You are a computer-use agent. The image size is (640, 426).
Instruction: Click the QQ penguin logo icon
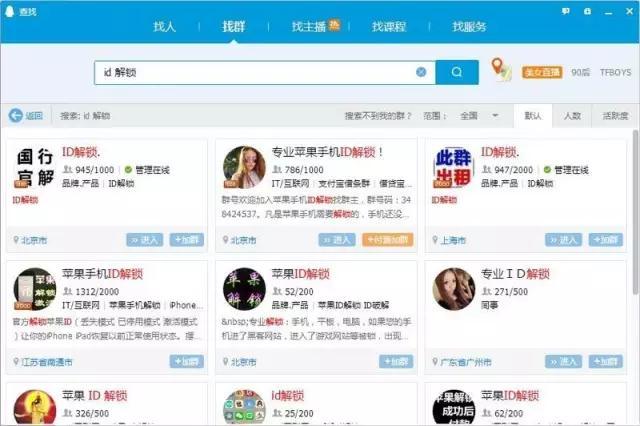pos(9,11)
